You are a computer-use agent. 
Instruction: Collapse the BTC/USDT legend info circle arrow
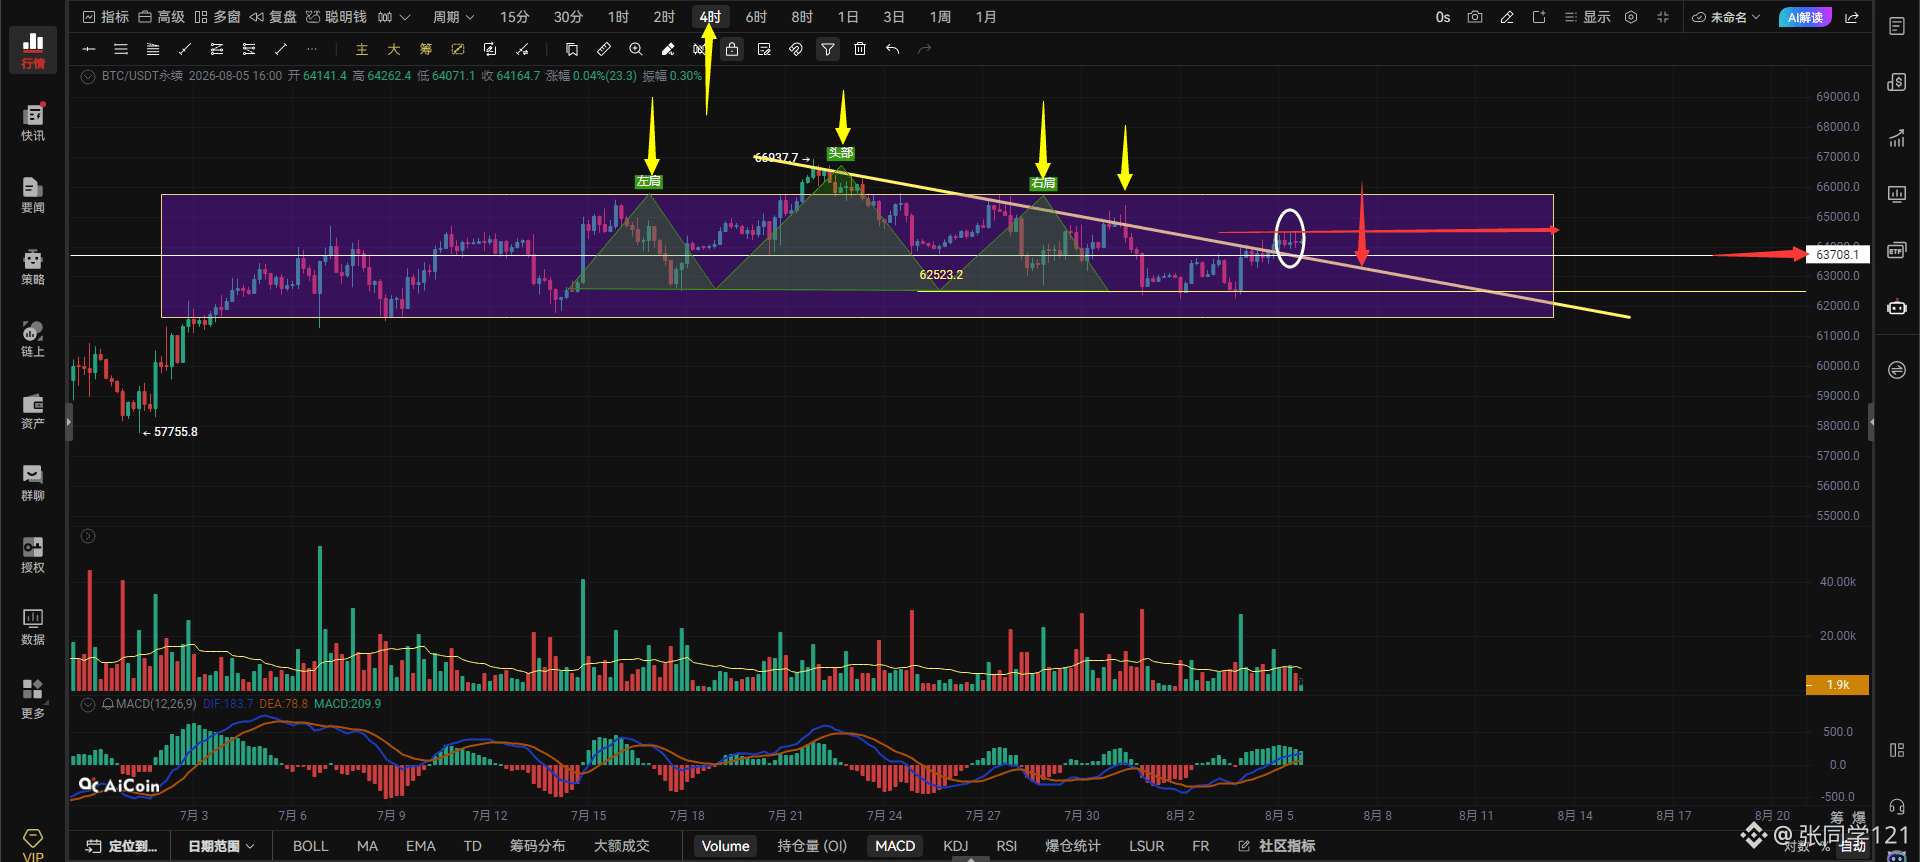pyautogui.click(x=88, y=76)
